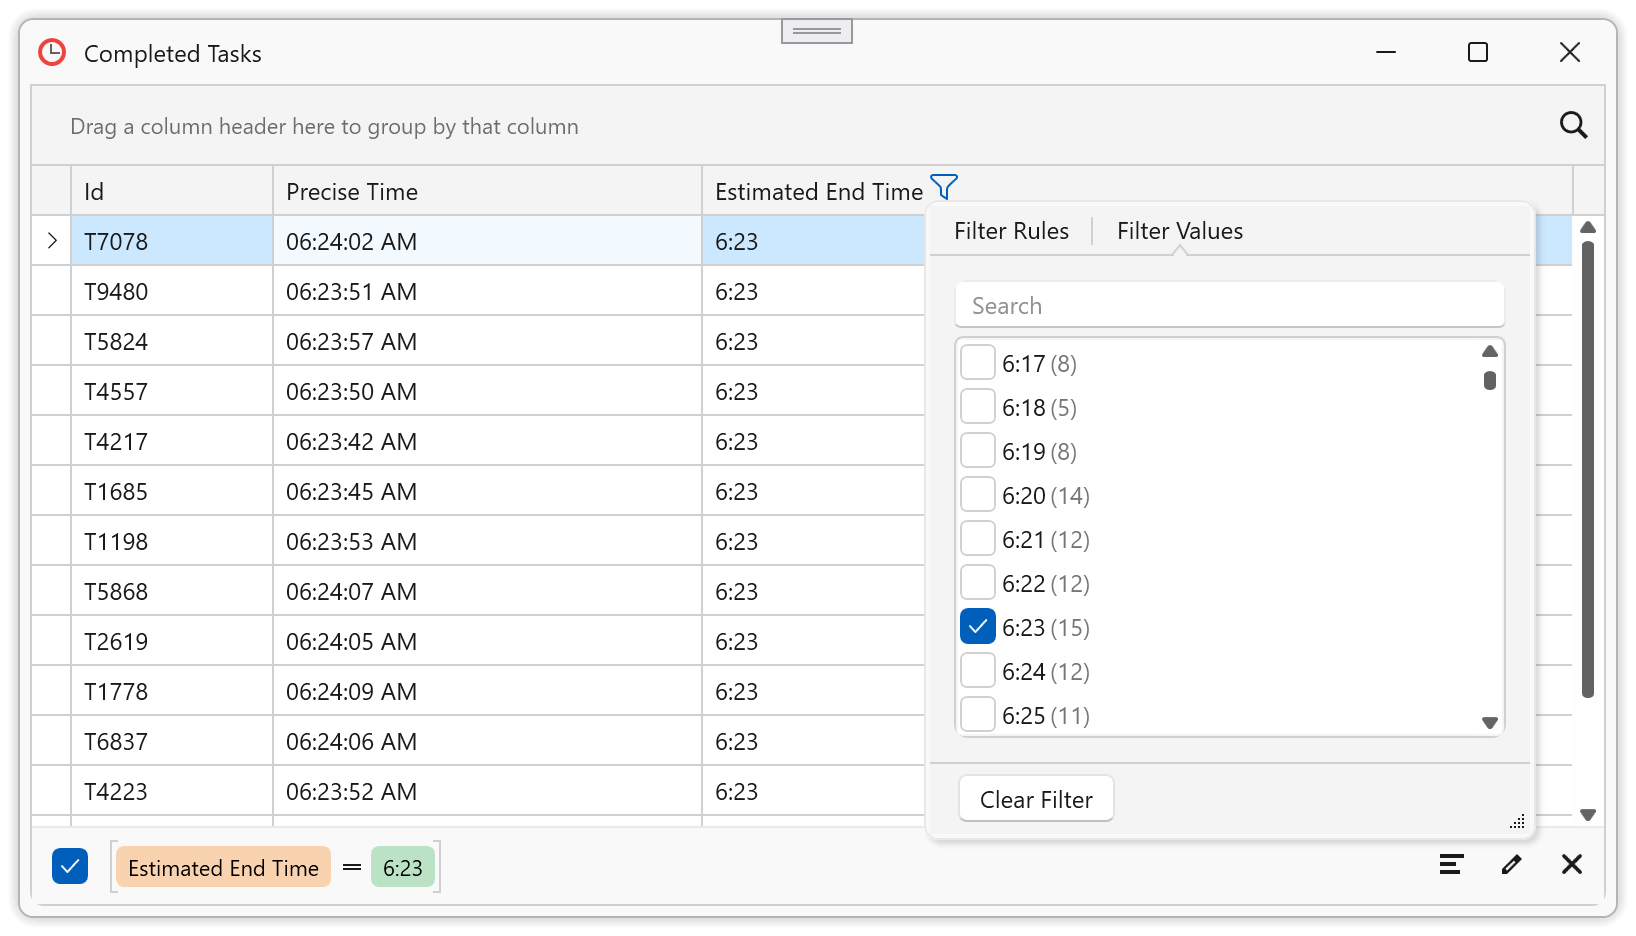Switch to the Filter Values tab

(x=1179, y=230)
